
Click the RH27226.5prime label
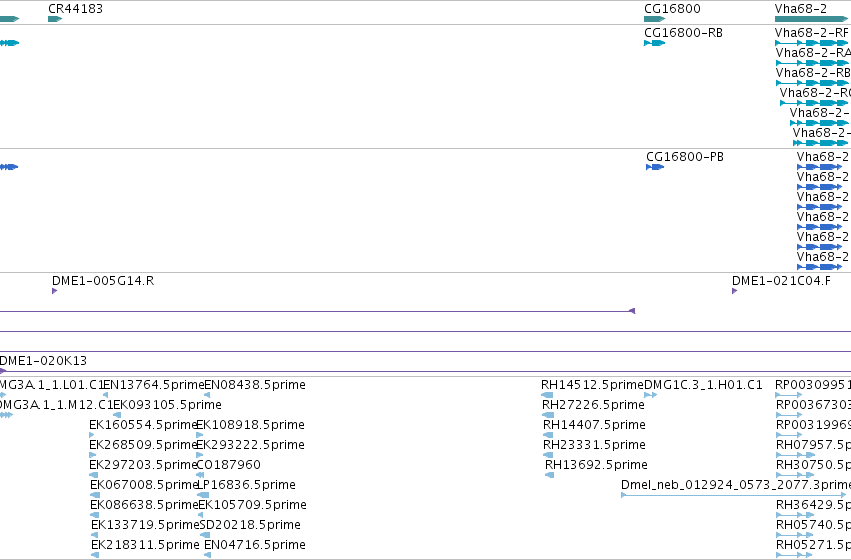click(x=593, y=405)
